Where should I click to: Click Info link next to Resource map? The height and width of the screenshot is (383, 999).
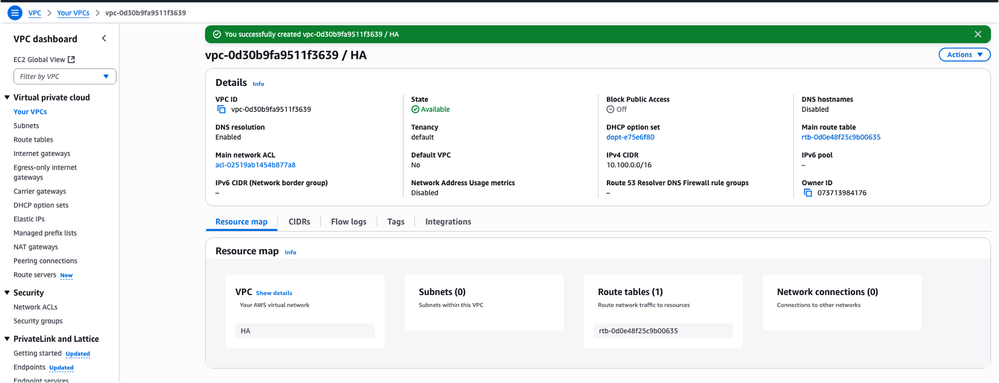[x=290, y=252]
